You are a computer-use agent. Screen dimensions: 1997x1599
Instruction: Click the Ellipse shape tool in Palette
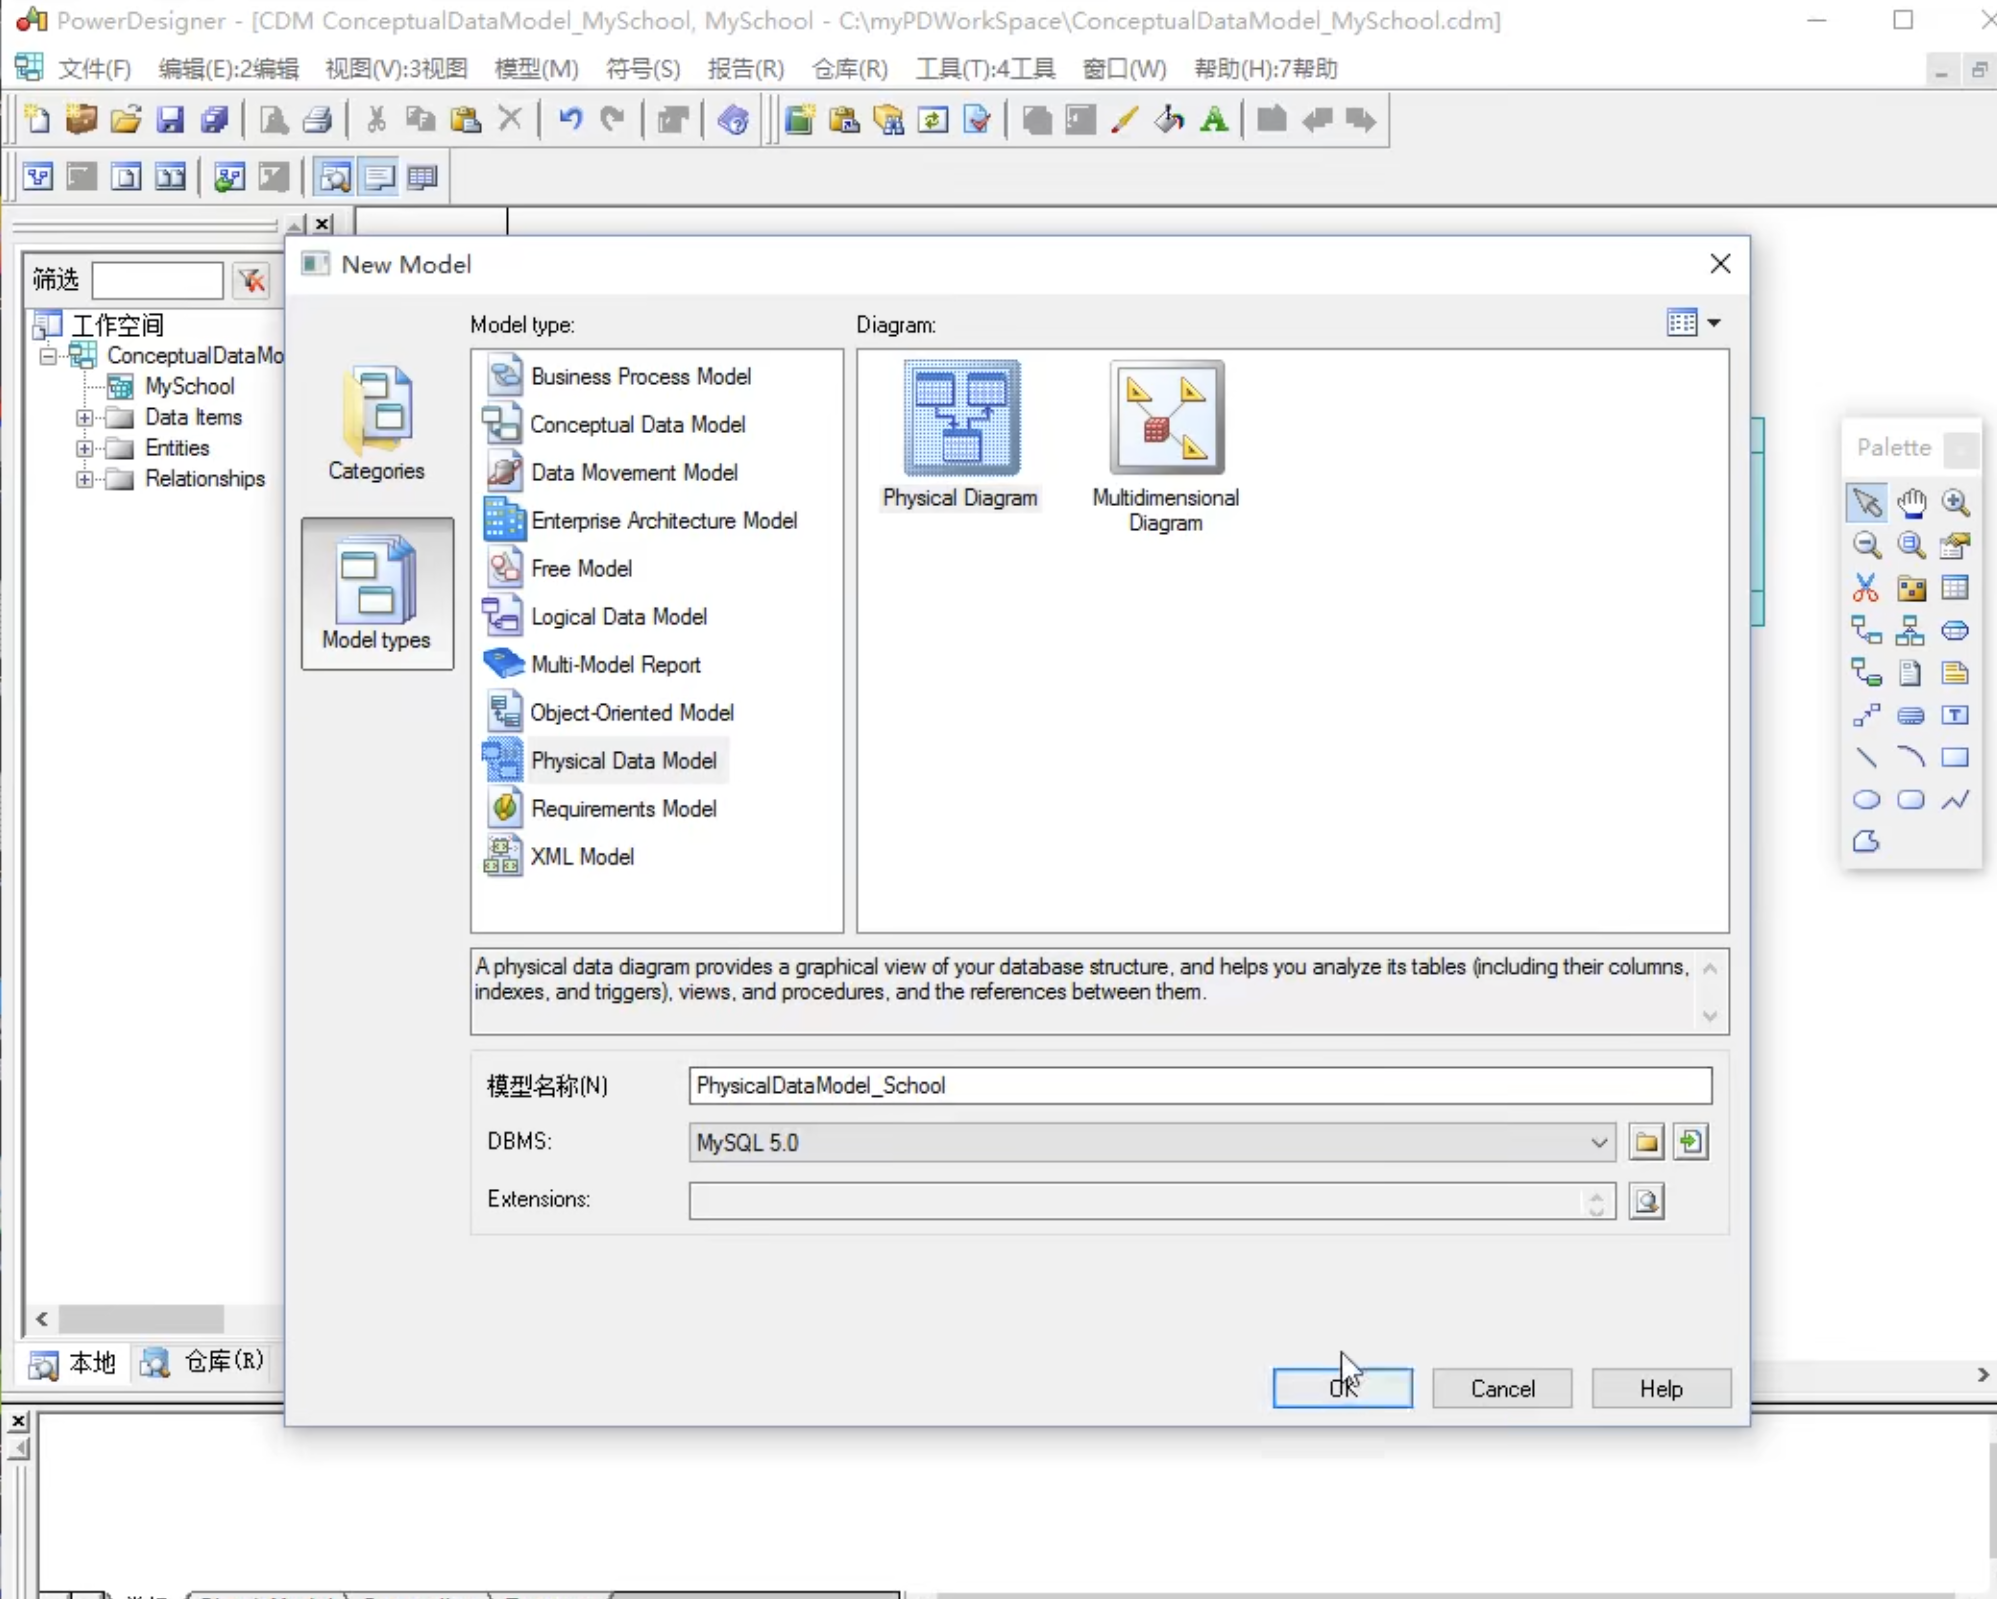[x=1865, y=799]
